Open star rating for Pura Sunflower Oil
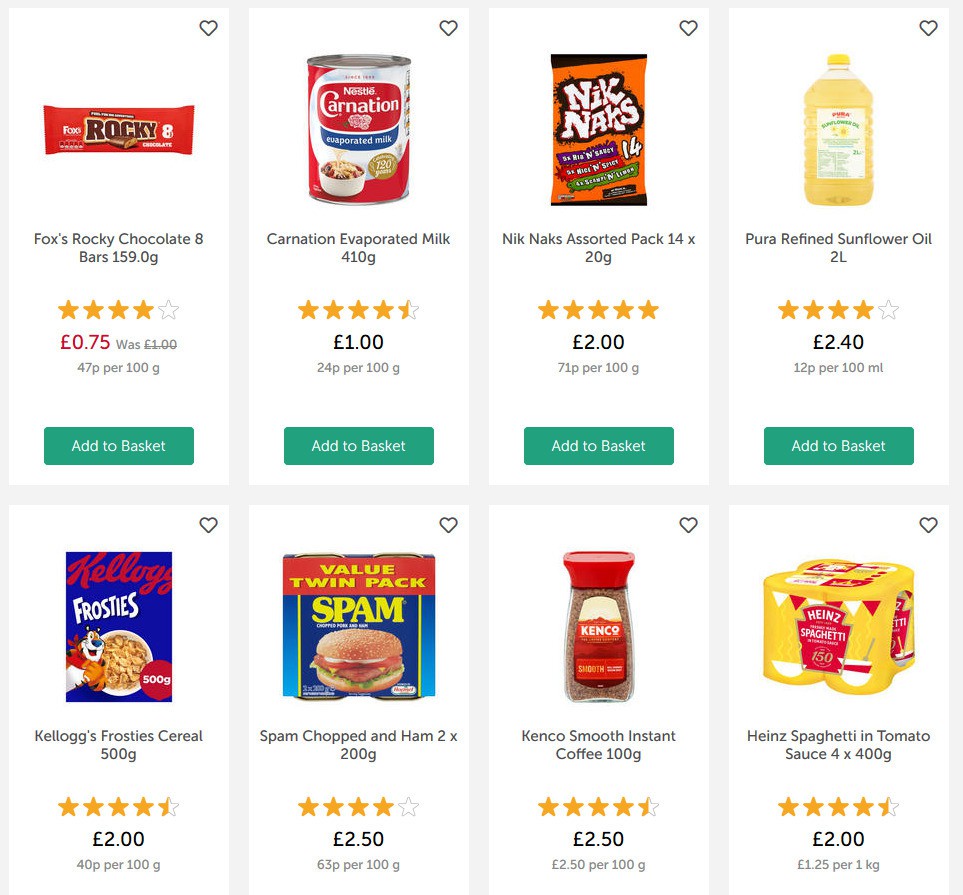 [x=839, y=310]
